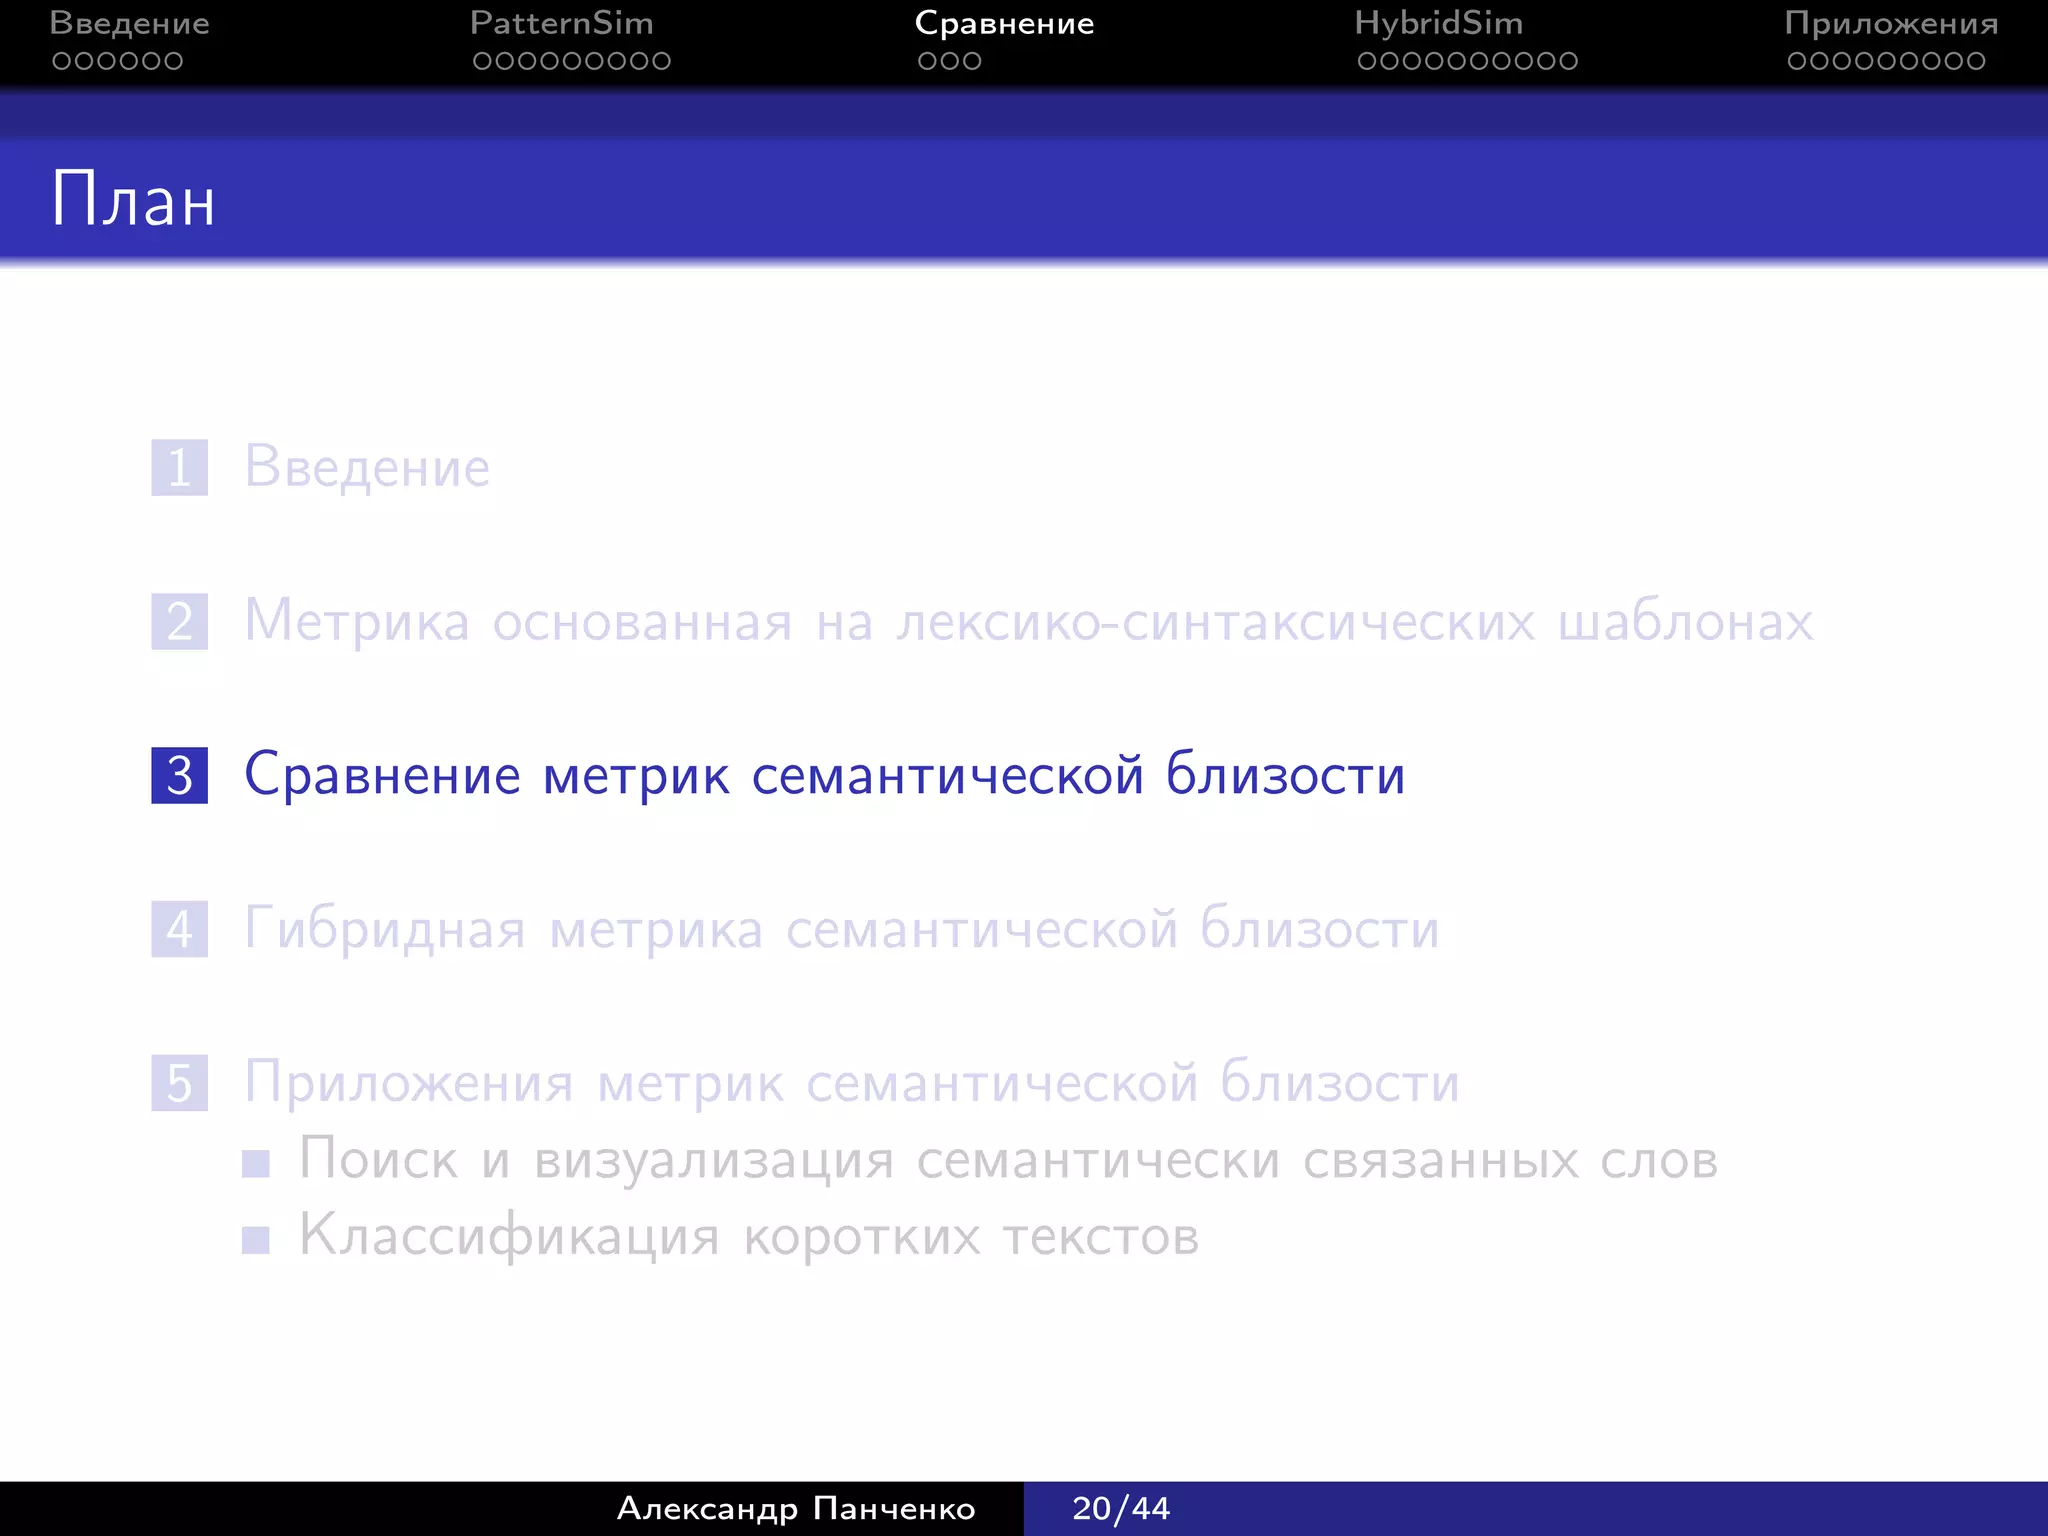
Task: Click last slide circle under Введение
Action: tap(173, 61)
